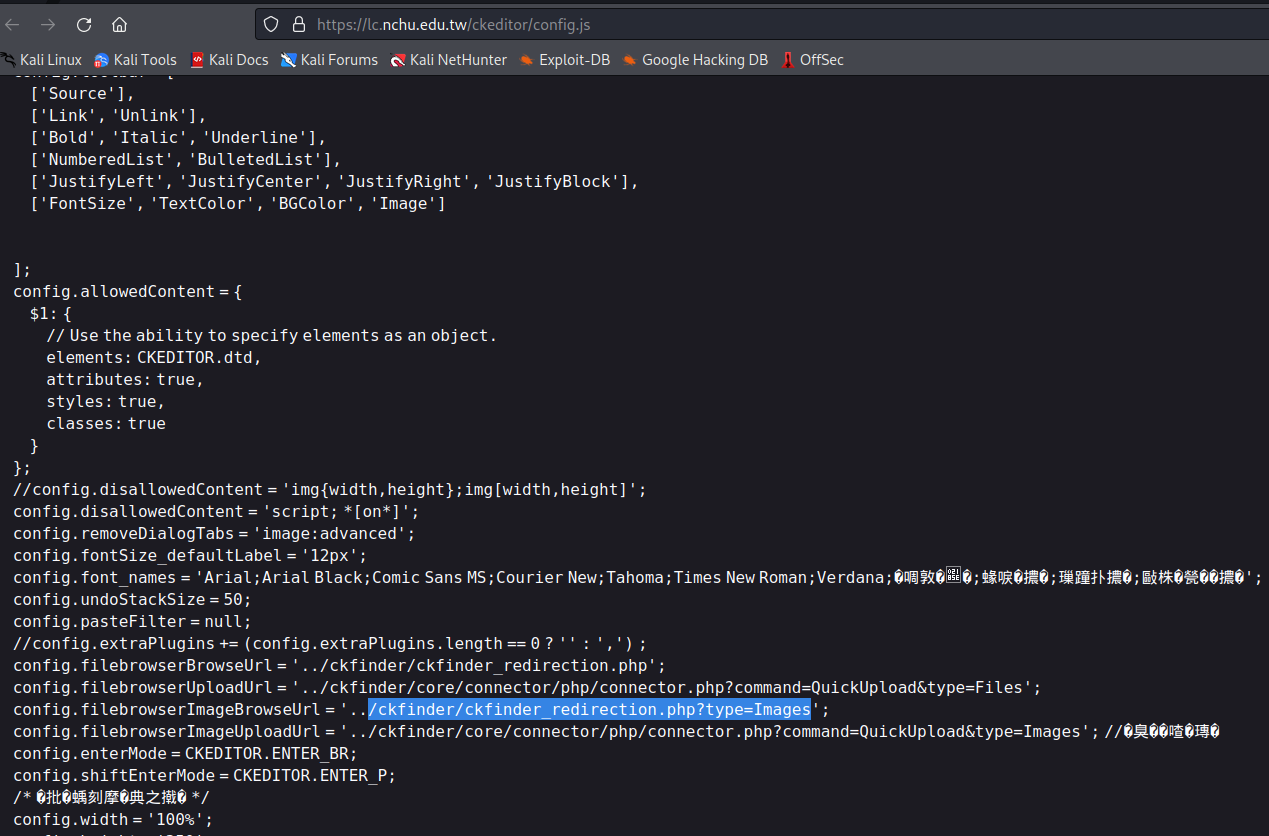Click the commented config.extraPlugins line

330,644
